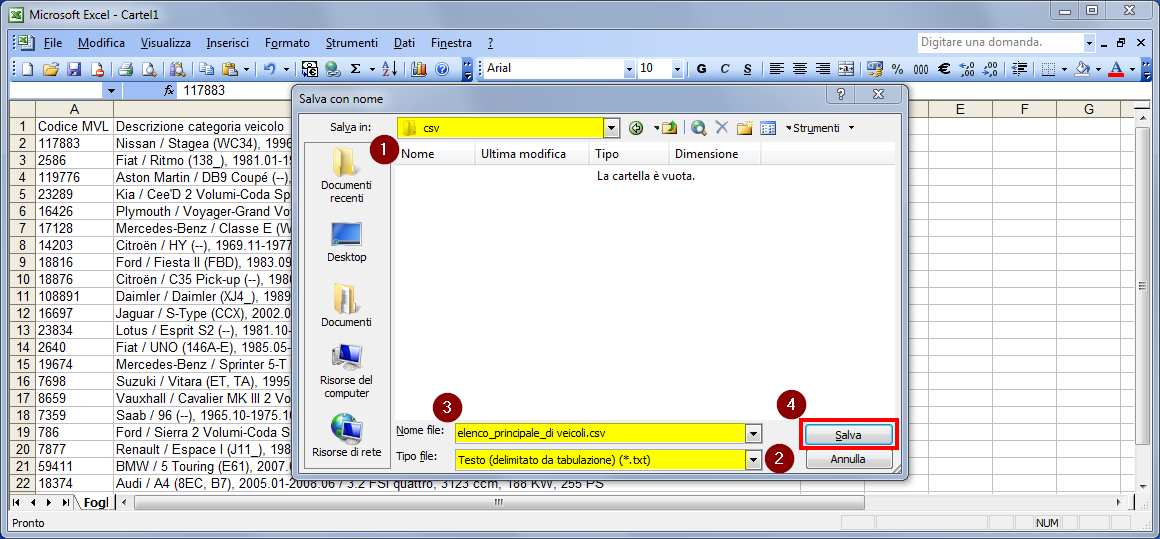1160x539 pixels.
Task: Click the Digitare una domanda help box
Action: [x=1000, y=43]
